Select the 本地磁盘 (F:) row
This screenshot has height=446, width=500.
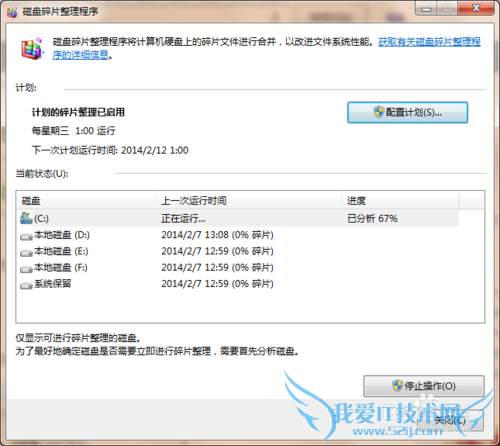[x=239, y=267]
